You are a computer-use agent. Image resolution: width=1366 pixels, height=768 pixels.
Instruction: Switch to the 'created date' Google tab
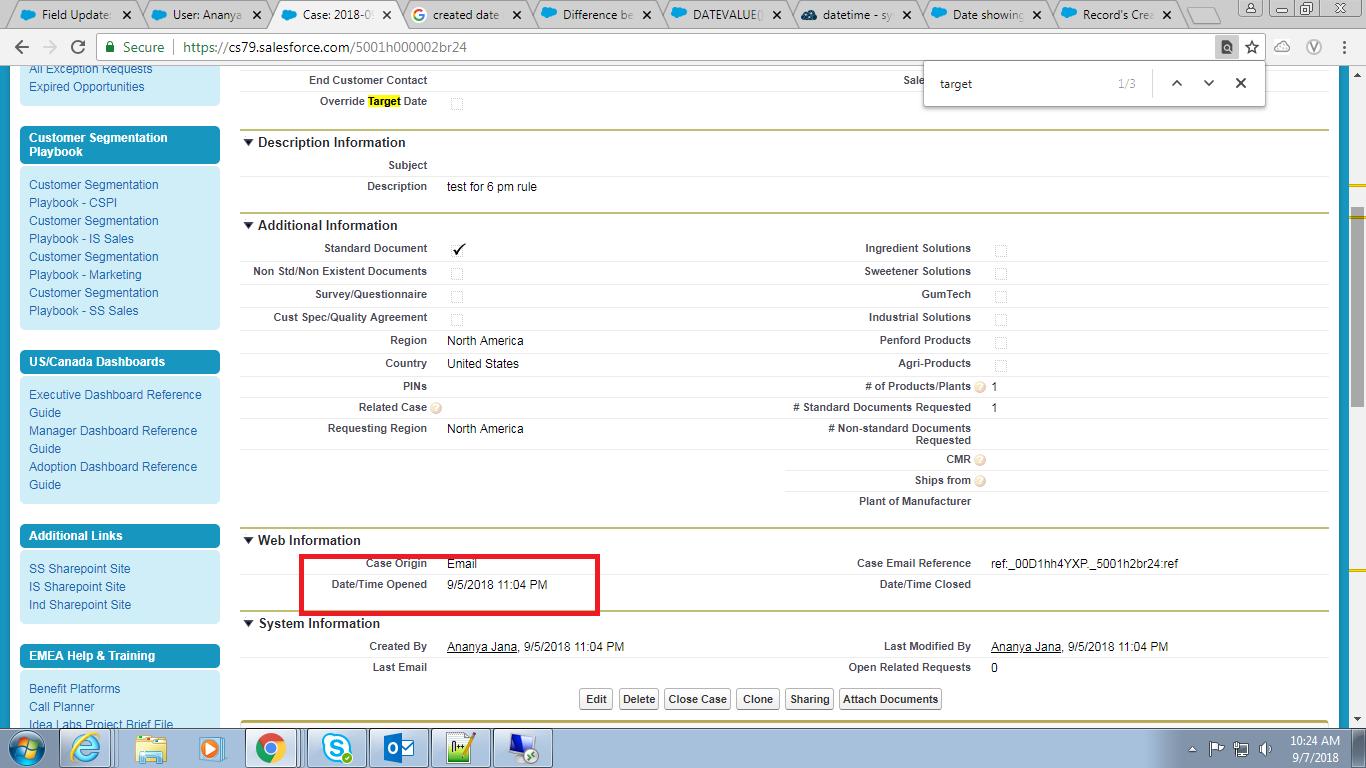(465, 15)
